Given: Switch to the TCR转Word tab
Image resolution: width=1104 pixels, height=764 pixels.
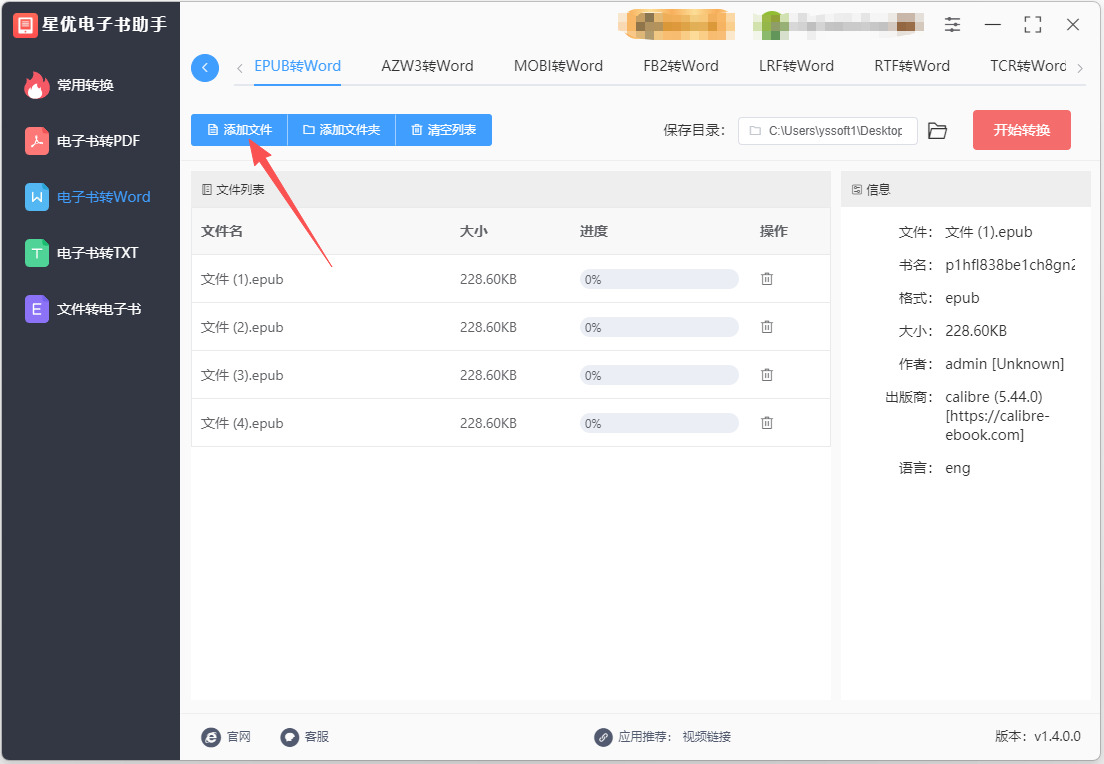Looking at the screenshot, I should click(x=1028, y=66).
